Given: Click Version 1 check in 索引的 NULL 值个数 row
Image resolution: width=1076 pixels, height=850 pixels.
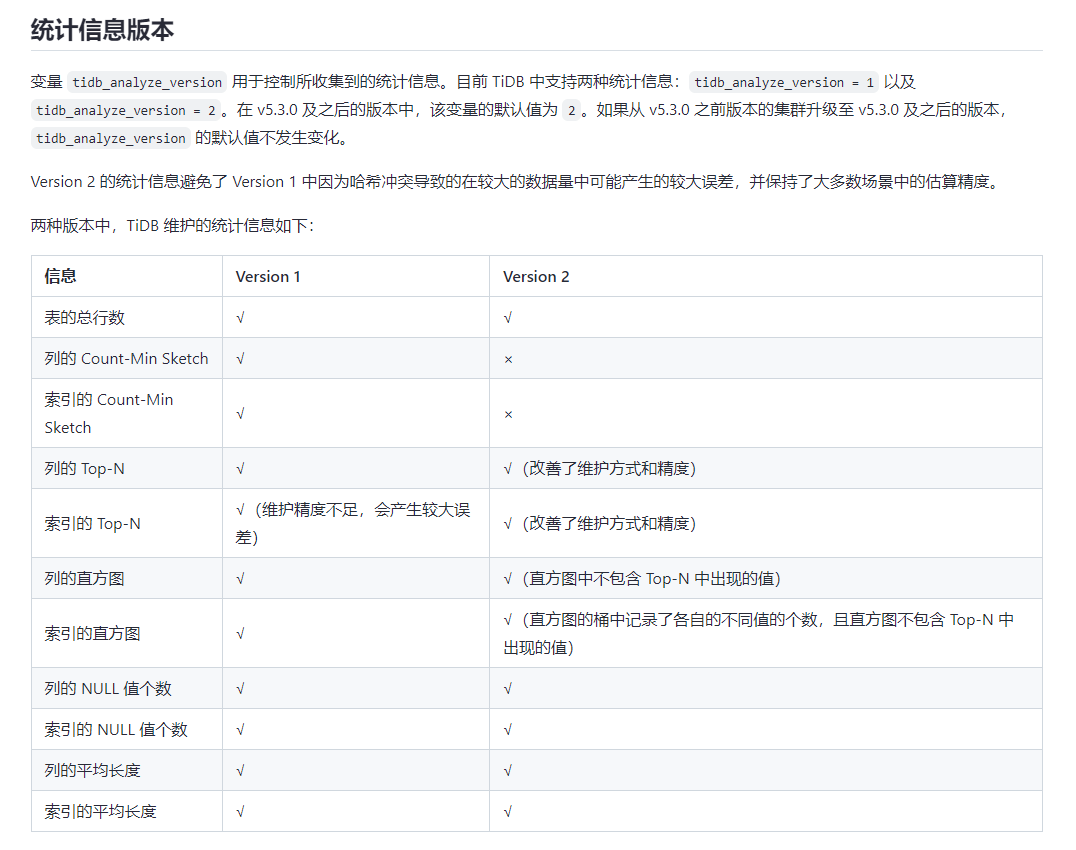Looking at the screenshot, I should (x=240, y=729).
